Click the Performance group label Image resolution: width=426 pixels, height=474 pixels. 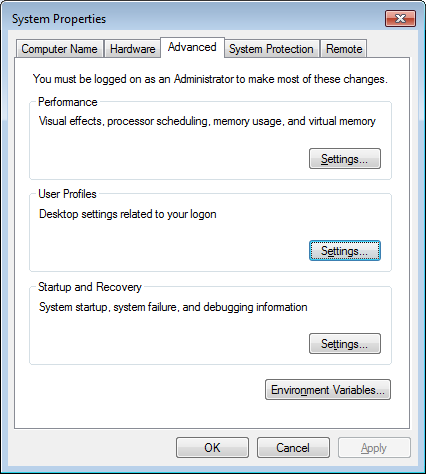coord(68,102)
